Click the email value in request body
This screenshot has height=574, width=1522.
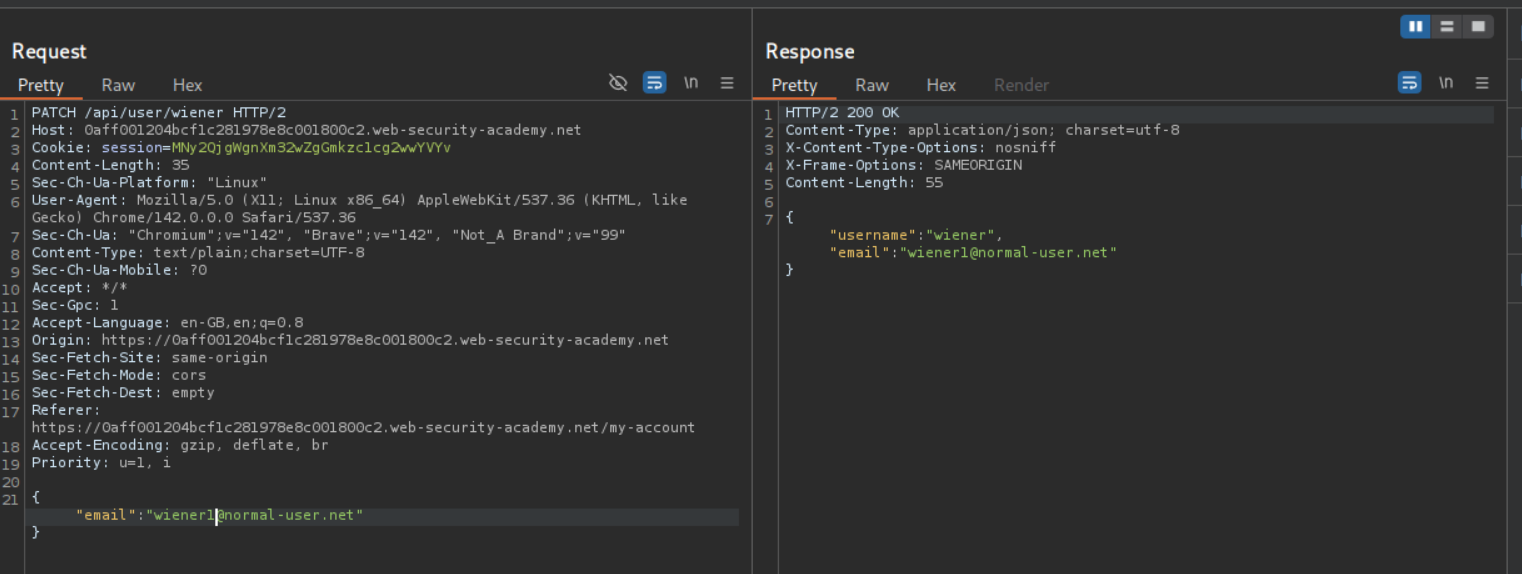point(255,515)
